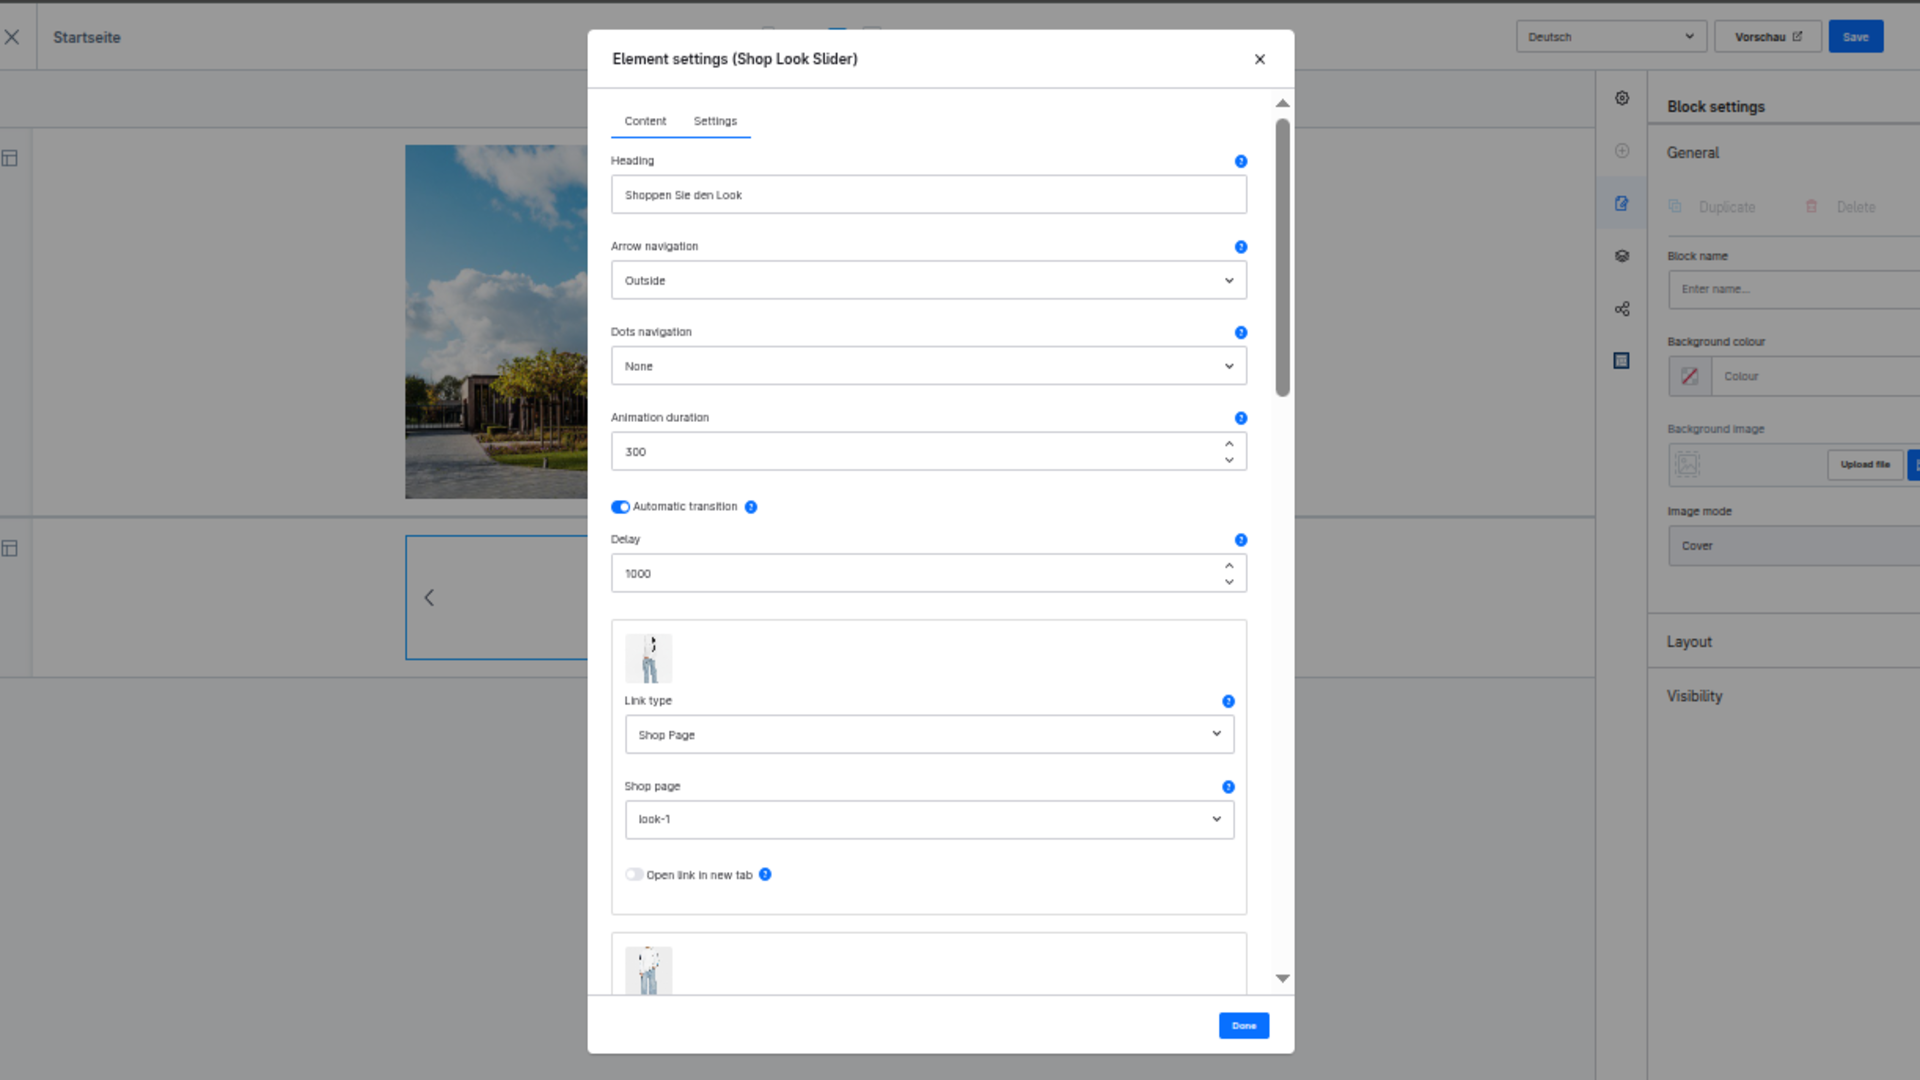Toggle the Automatic transition switch
The width and height of the screenshot is (1920, 1080).
click(x=620, y=507)
